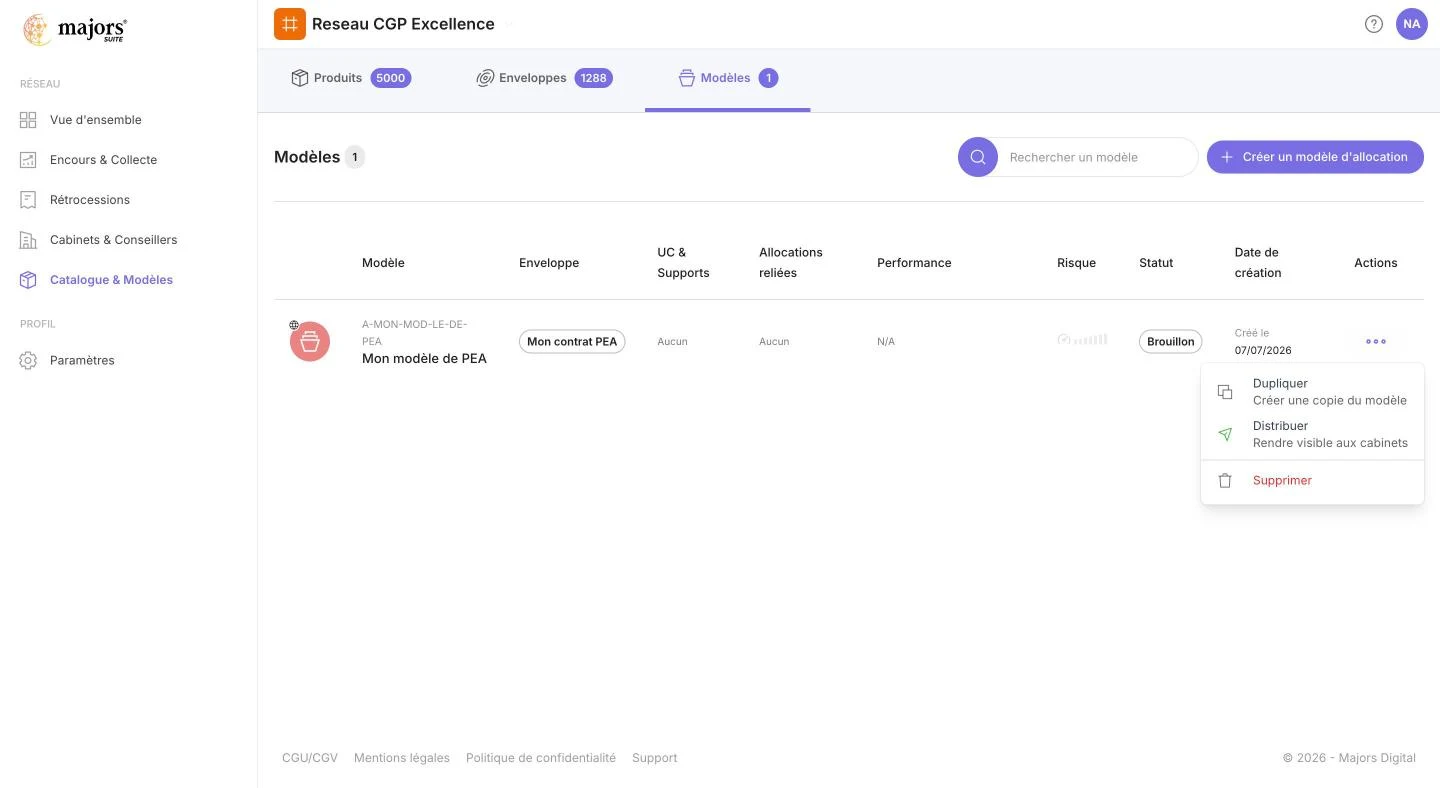Choose Dupliquer from the actions menu
The height and width of the screenshot is (788, 1440).
(x=1312, y=392)
